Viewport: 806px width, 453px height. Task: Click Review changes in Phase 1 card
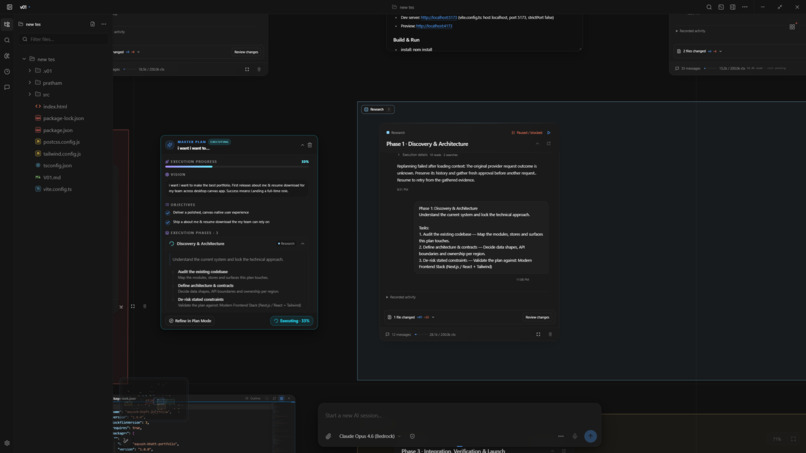click(x=537, y=317)
